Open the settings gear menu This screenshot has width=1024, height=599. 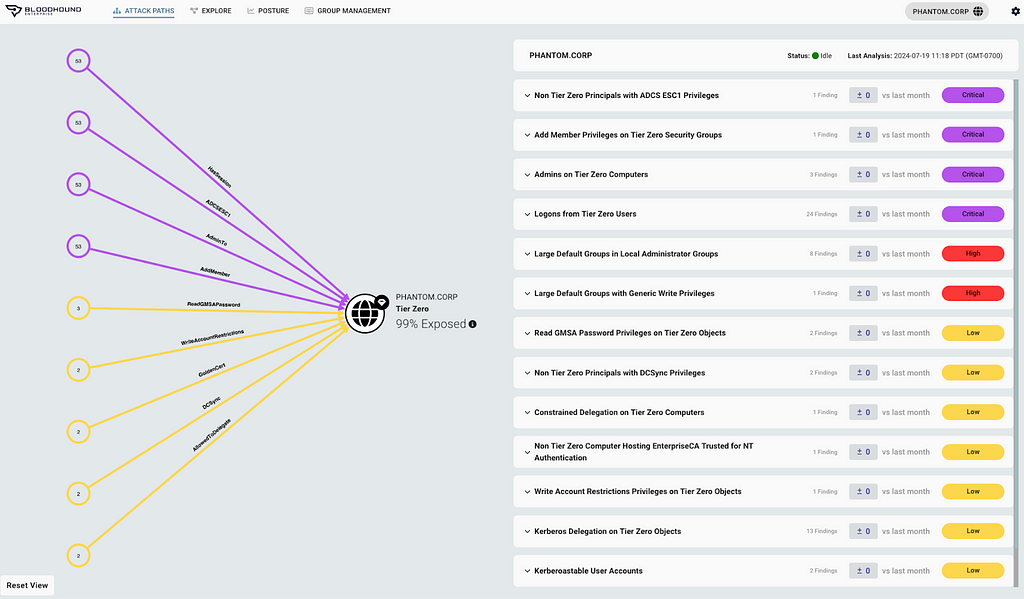[x=1016, y=11]
